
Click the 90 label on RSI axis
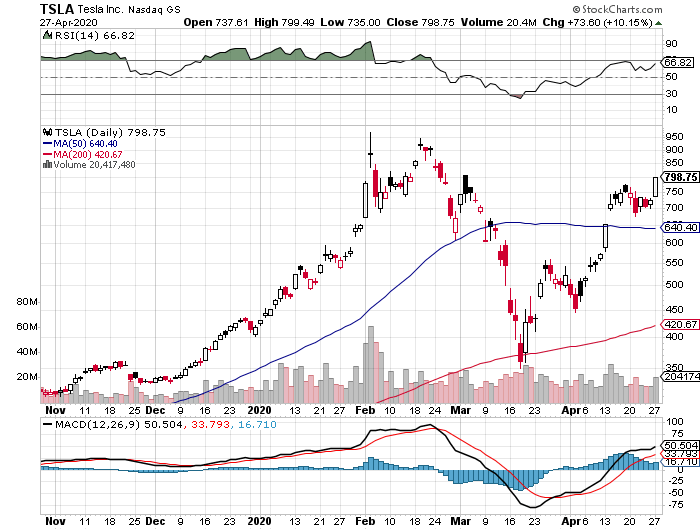(671, 44)
